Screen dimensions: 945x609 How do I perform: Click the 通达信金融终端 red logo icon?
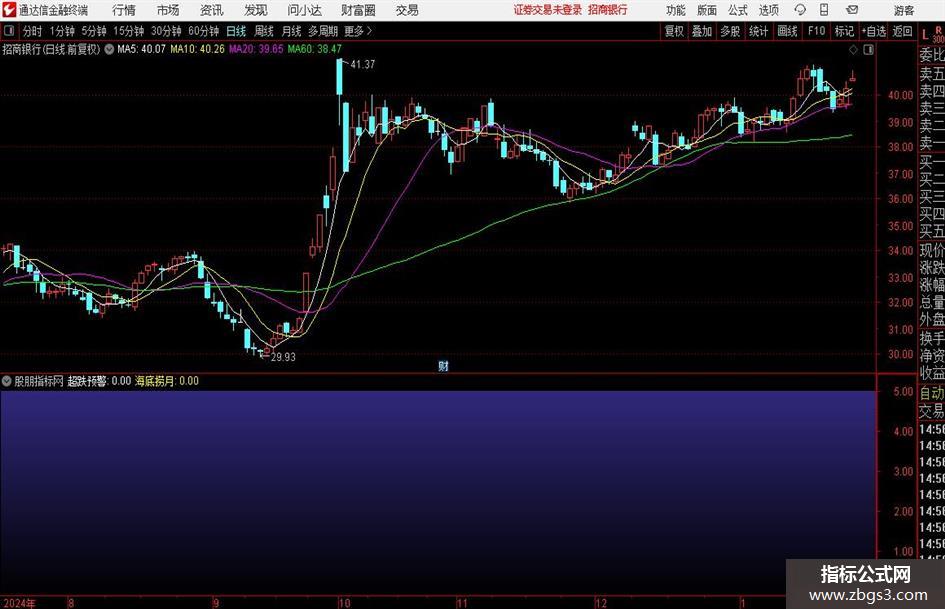coord(9,10)
